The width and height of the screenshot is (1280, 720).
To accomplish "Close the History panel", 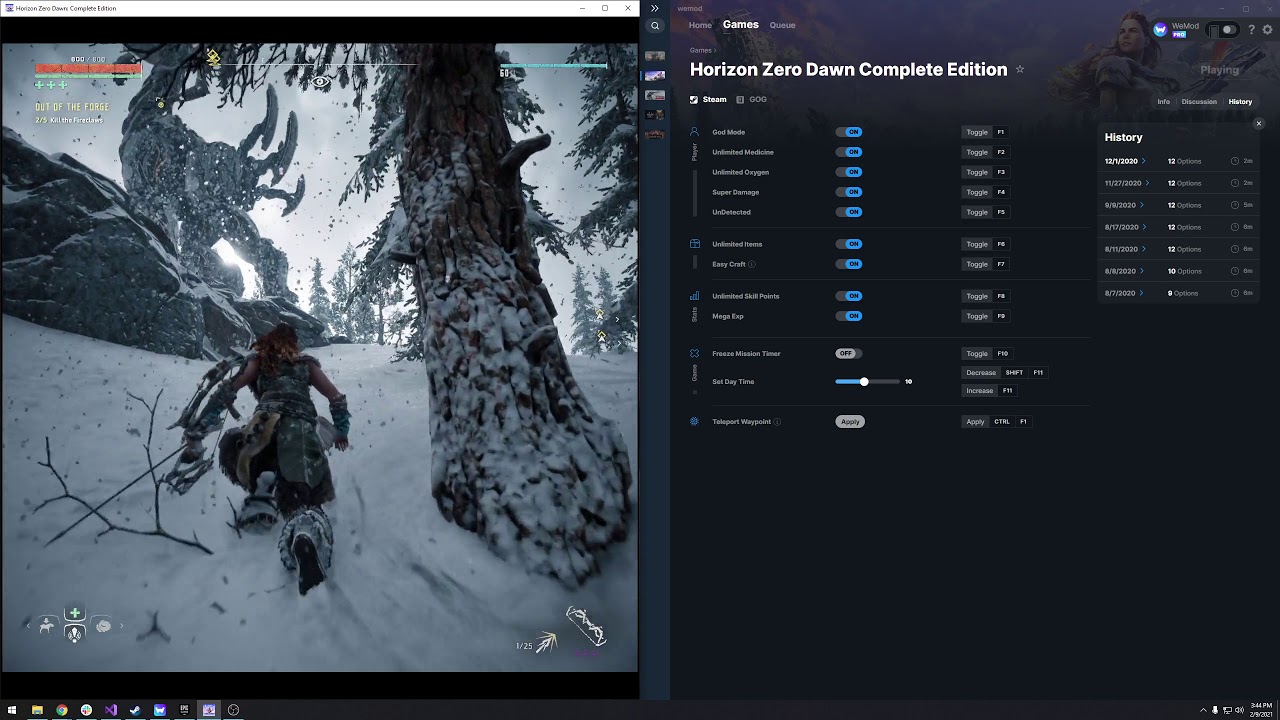I will (1259, 124).
